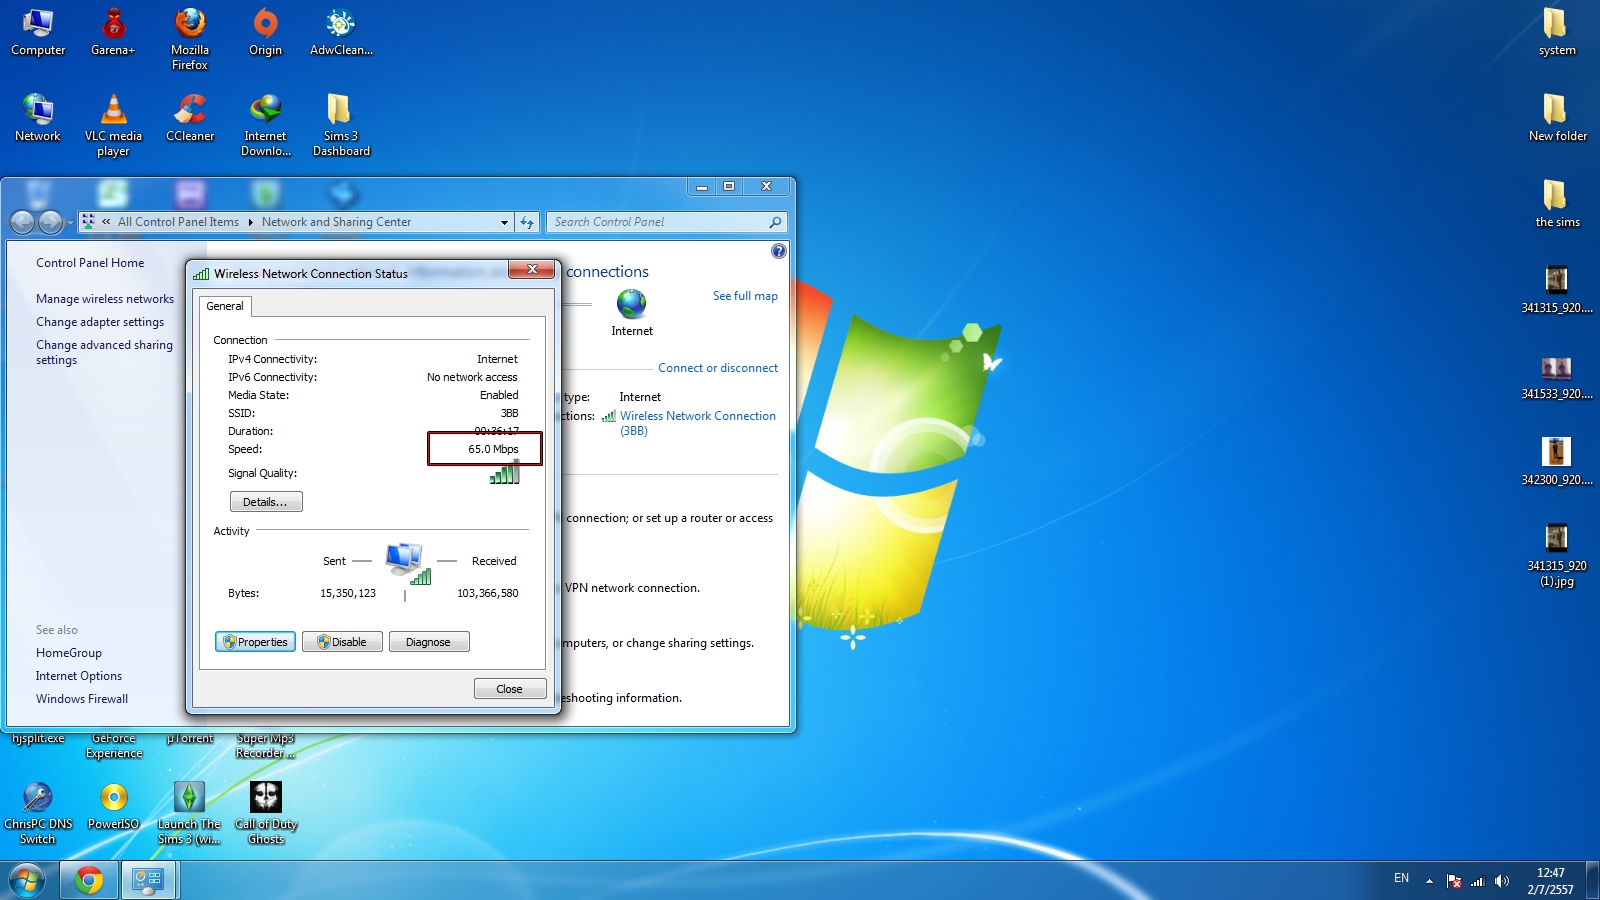Open wireless connection Properties

click(255, 642)
